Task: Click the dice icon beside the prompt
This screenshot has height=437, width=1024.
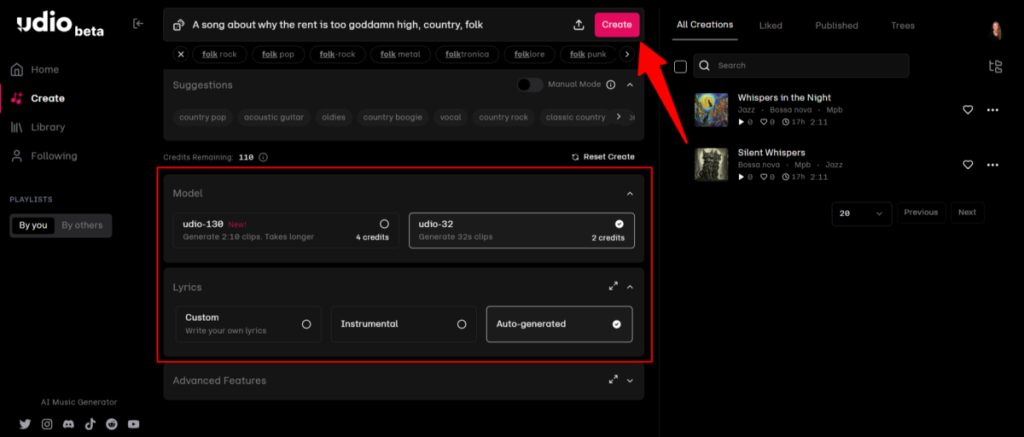Action: coord(178,25)
